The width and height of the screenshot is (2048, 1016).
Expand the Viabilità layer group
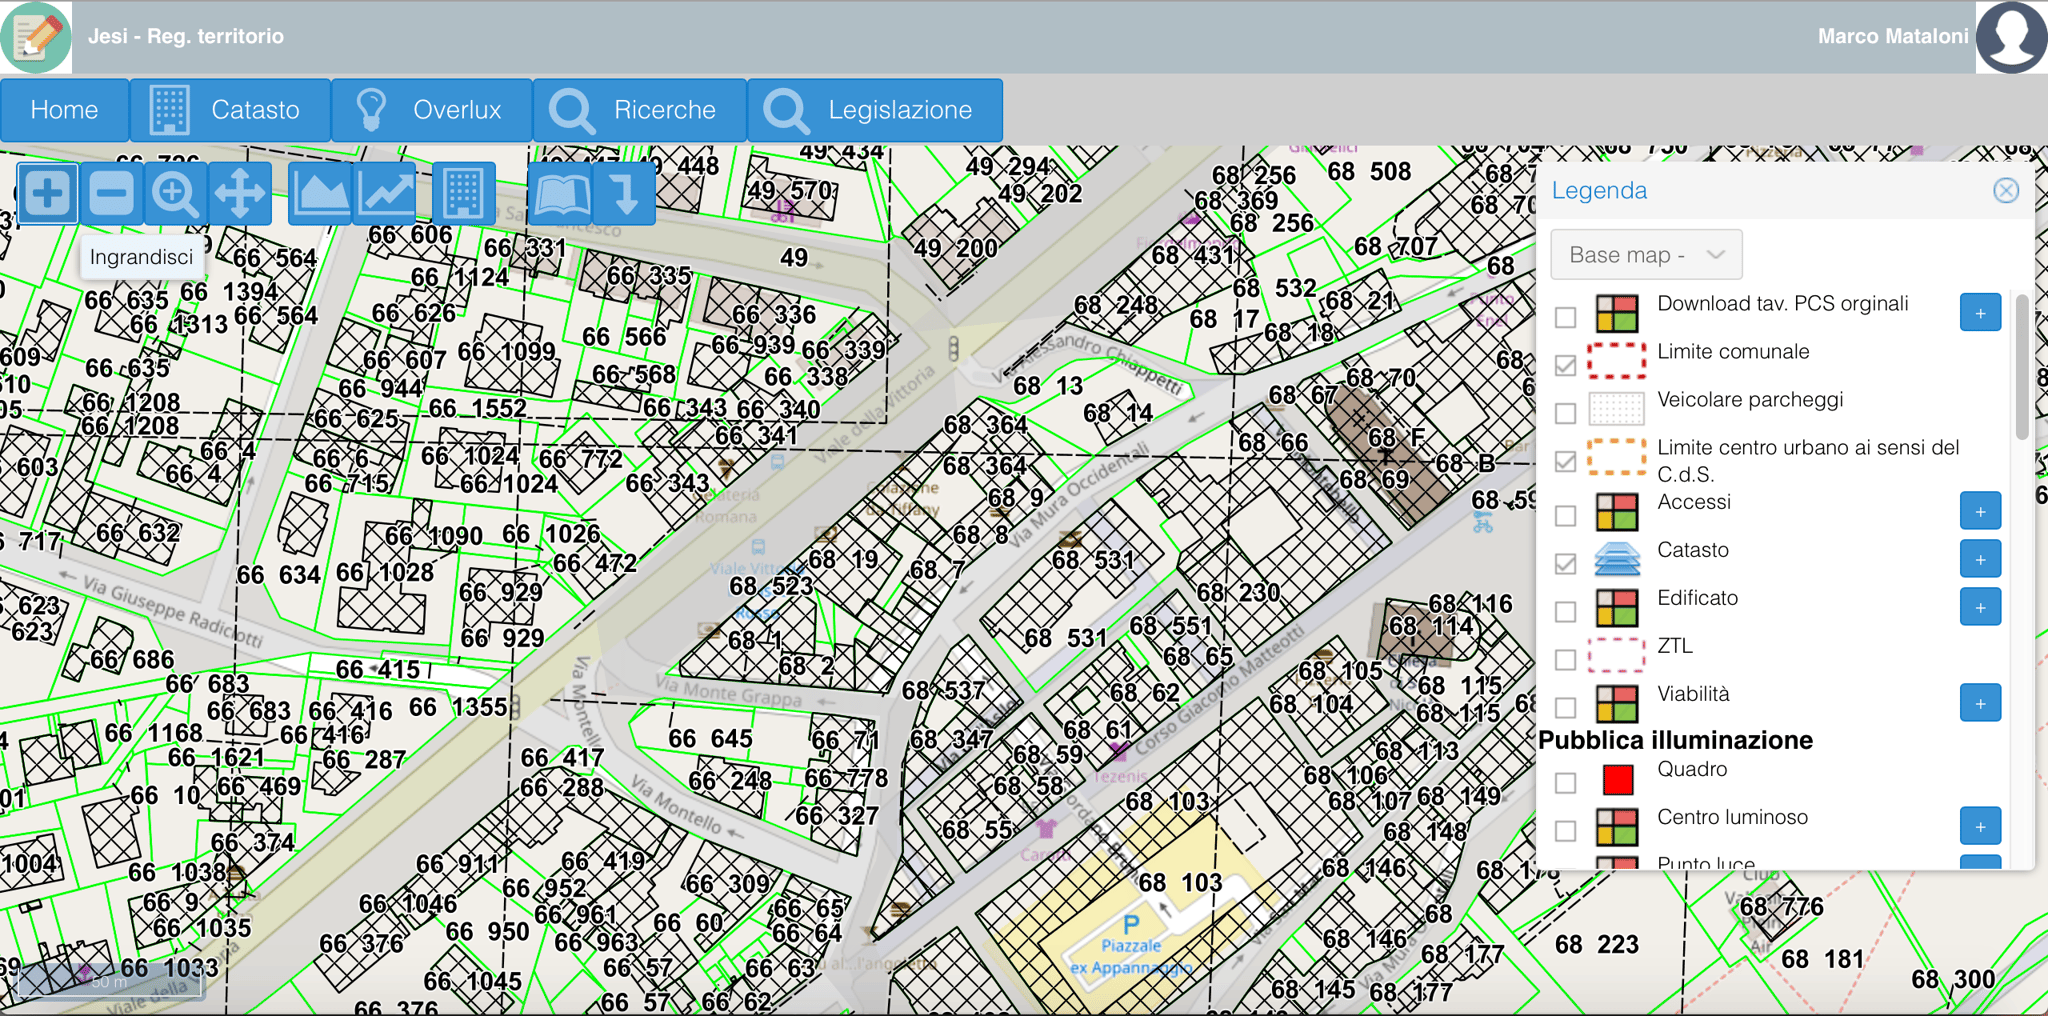click(1979, 703)
